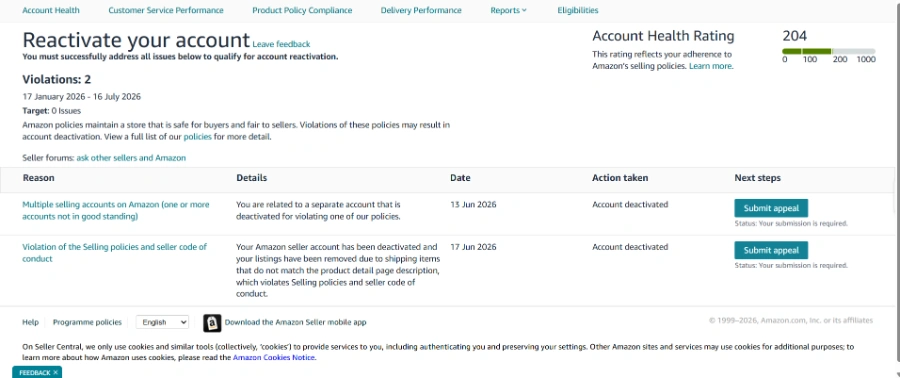900x378 pixels.
Task: Click the Violations: 2 heading
Action: pos(56,79)
